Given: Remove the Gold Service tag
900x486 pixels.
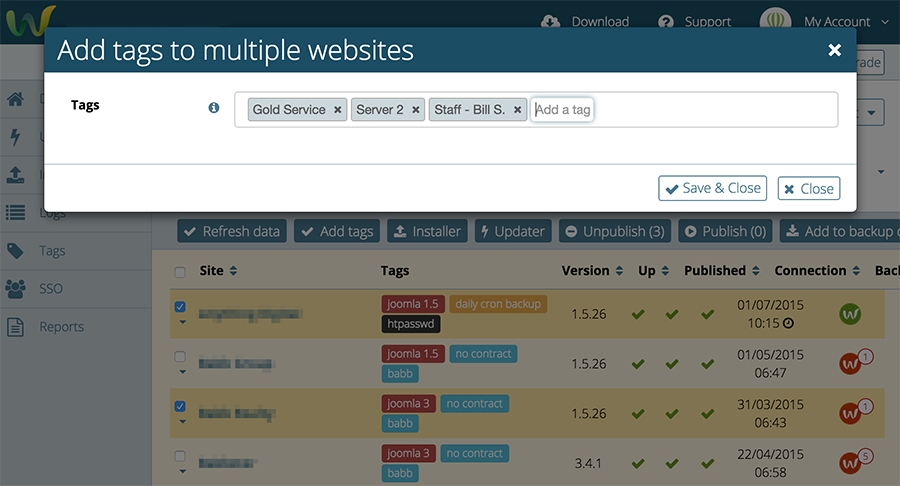Looking at the screenshot, I should coord(338,110).
